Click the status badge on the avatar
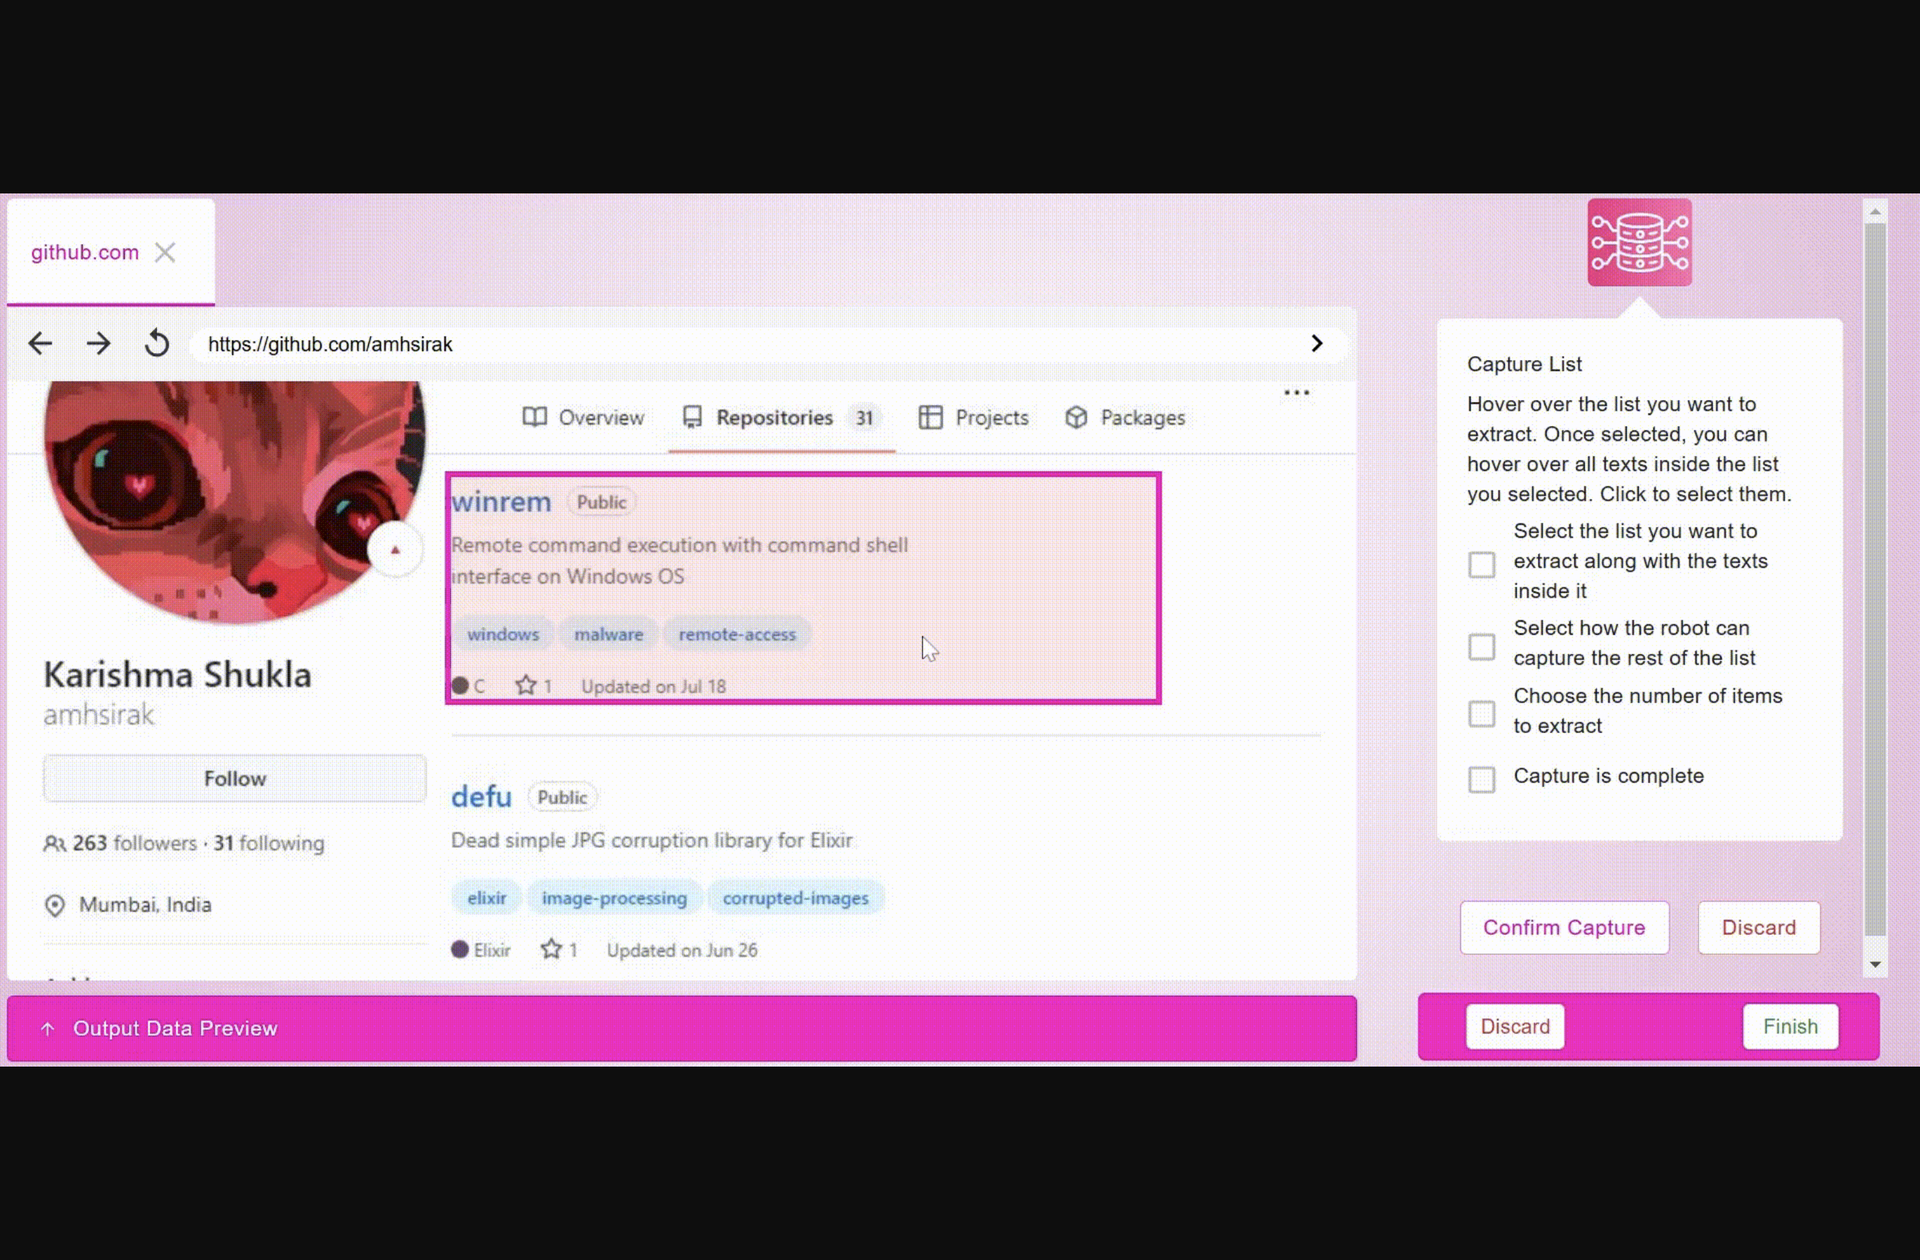 (x=395, y=549)
